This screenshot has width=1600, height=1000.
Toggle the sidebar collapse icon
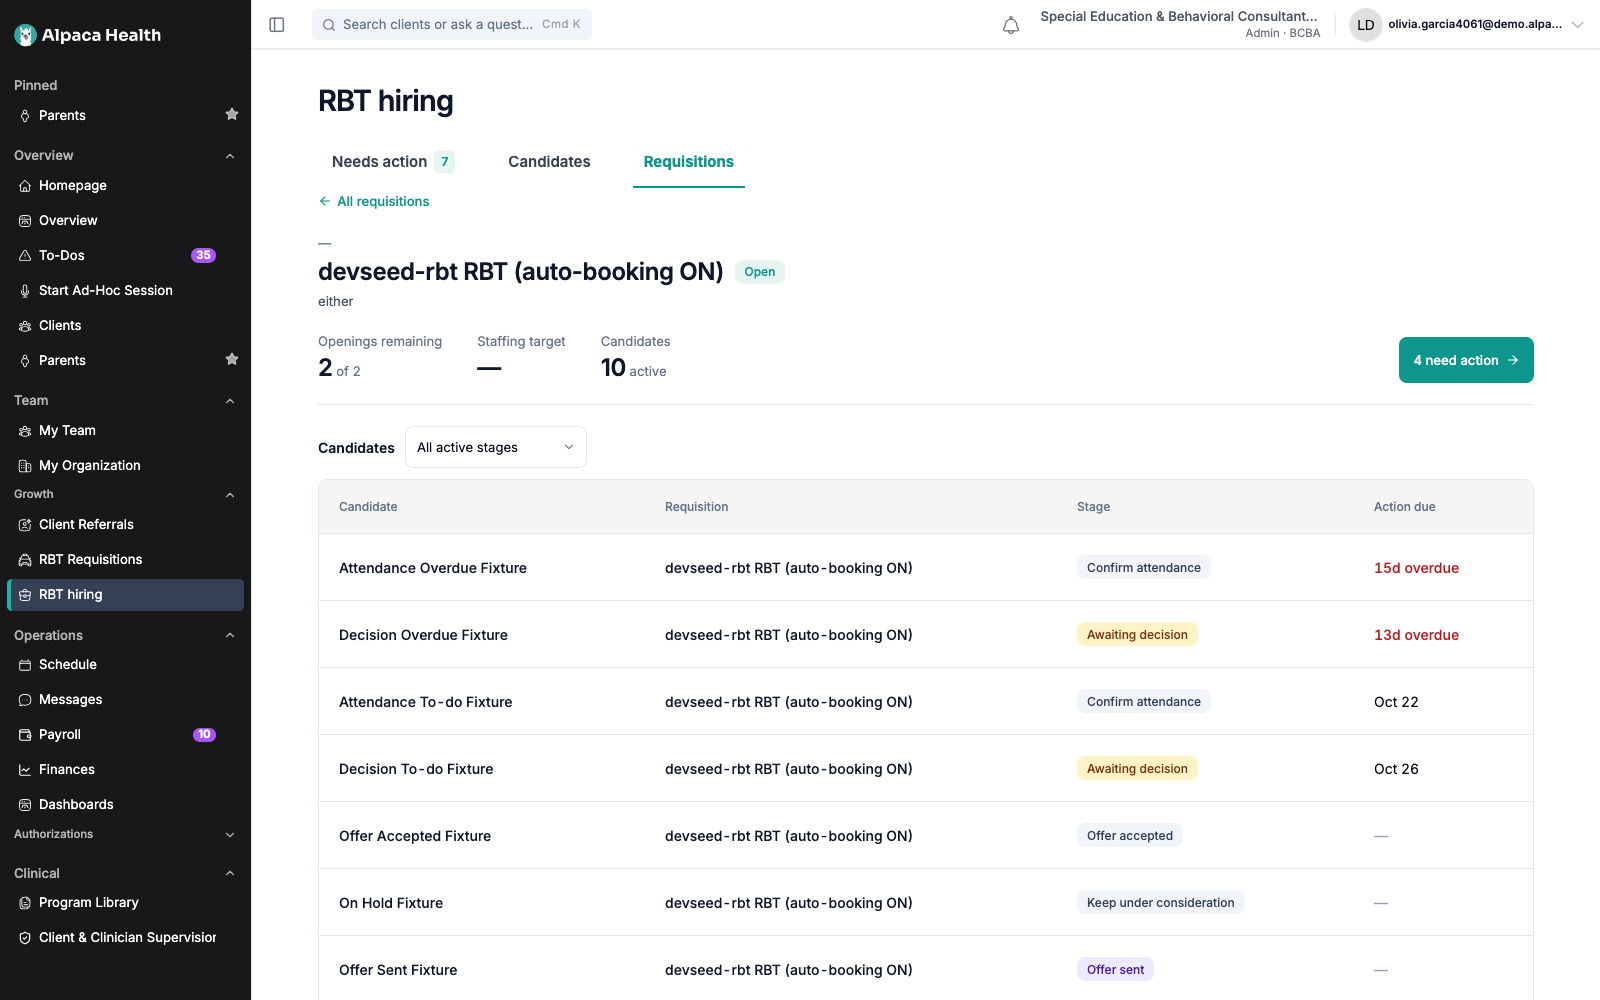pos(277,24)
